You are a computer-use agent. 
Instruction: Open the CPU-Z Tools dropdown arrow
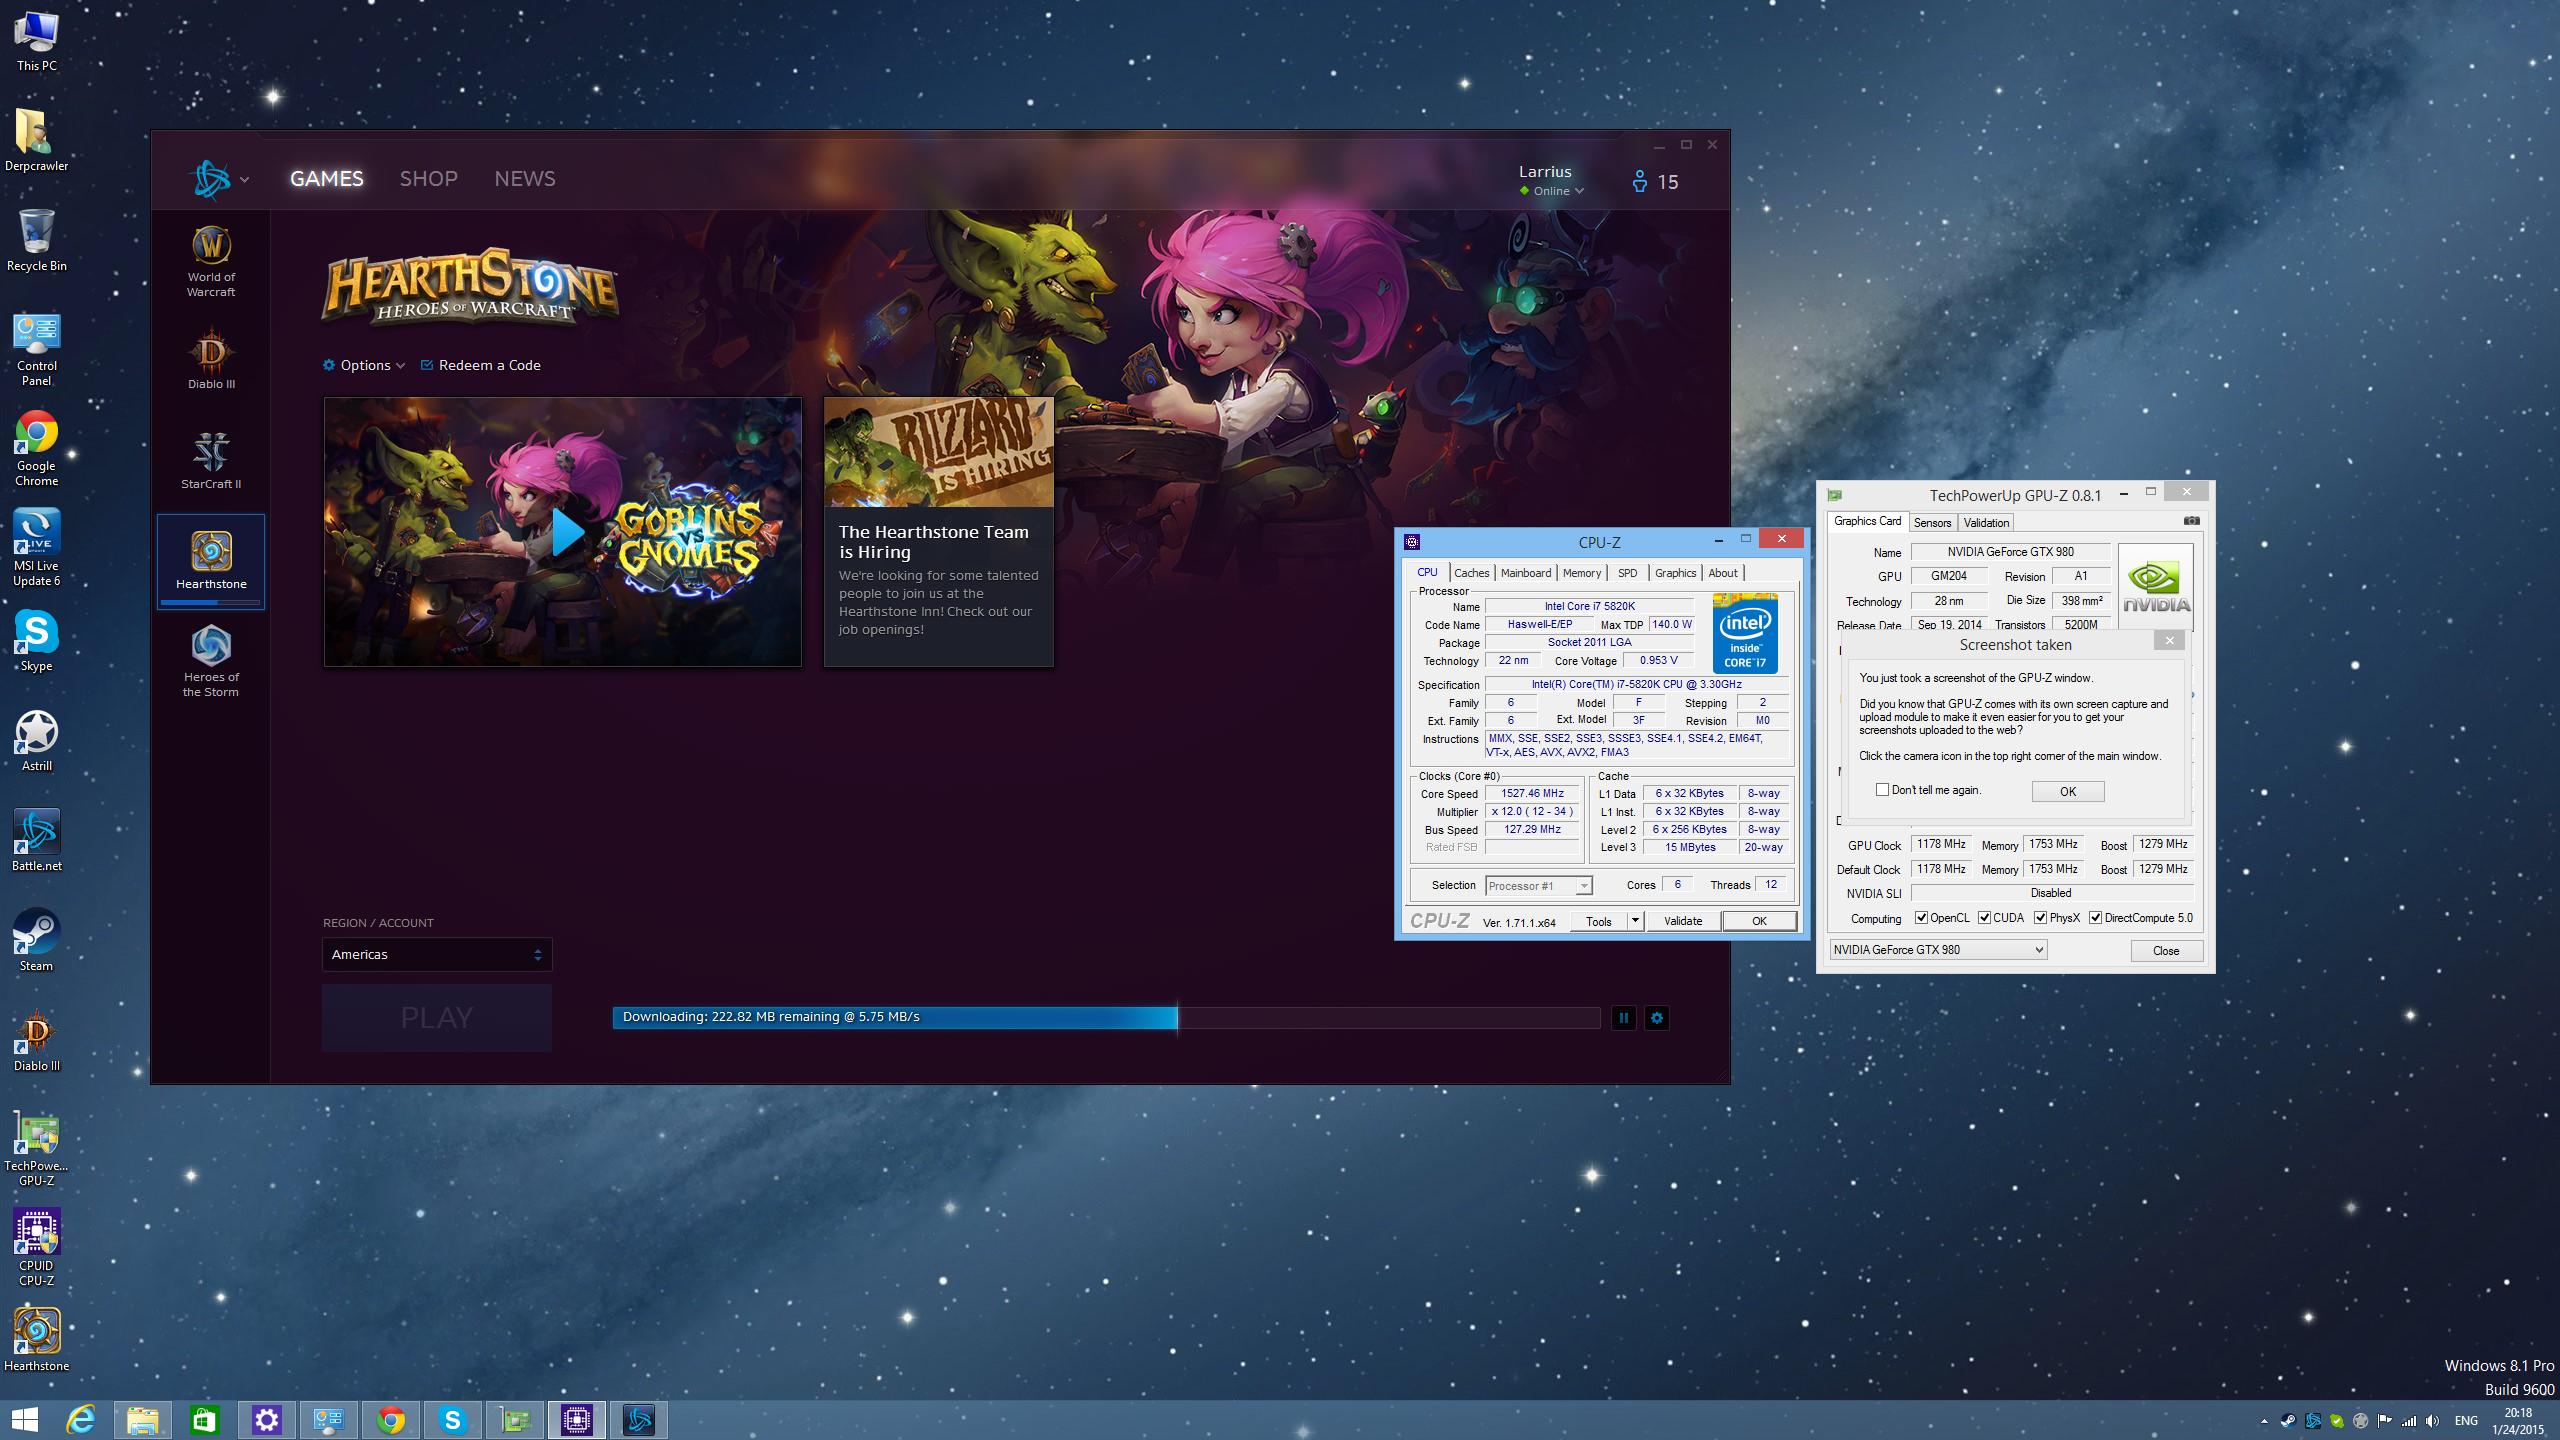[x=1635, y=921]
